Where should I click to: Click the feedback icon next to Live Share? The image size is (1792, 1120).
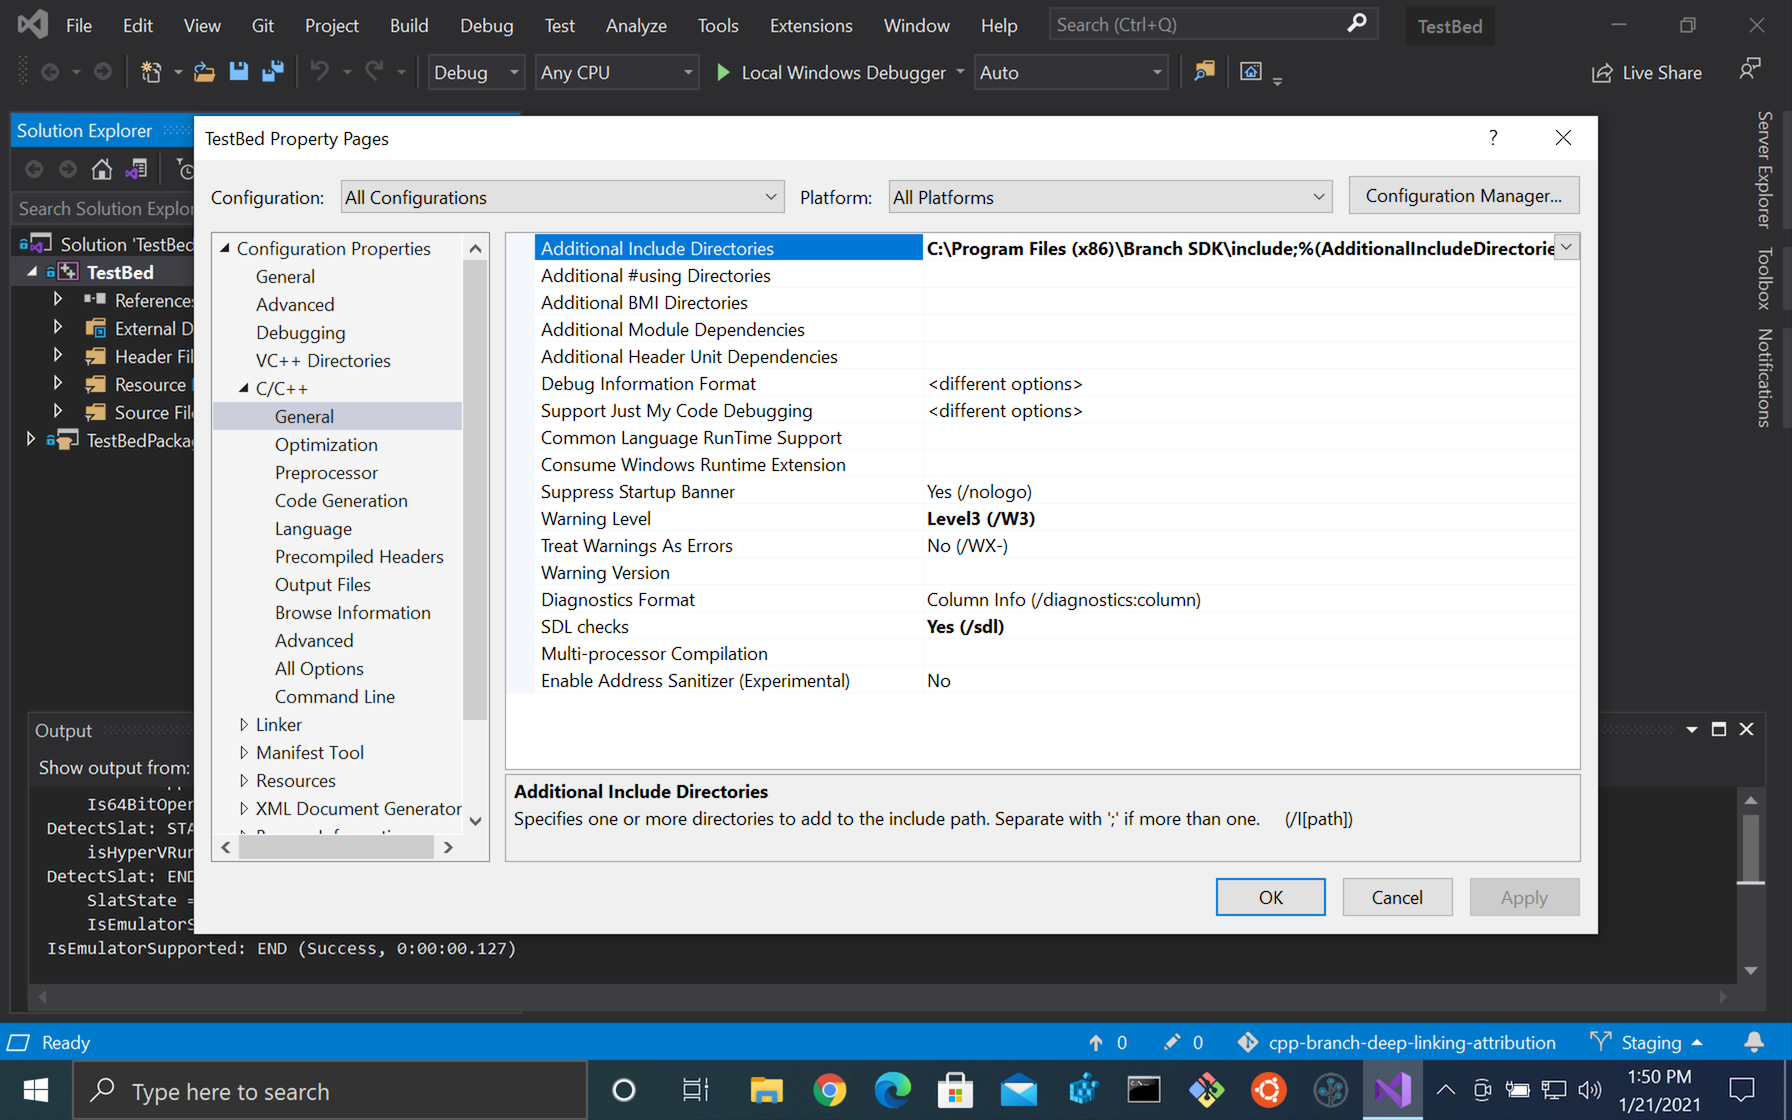pyautogui.click(x=1749, y=71)
